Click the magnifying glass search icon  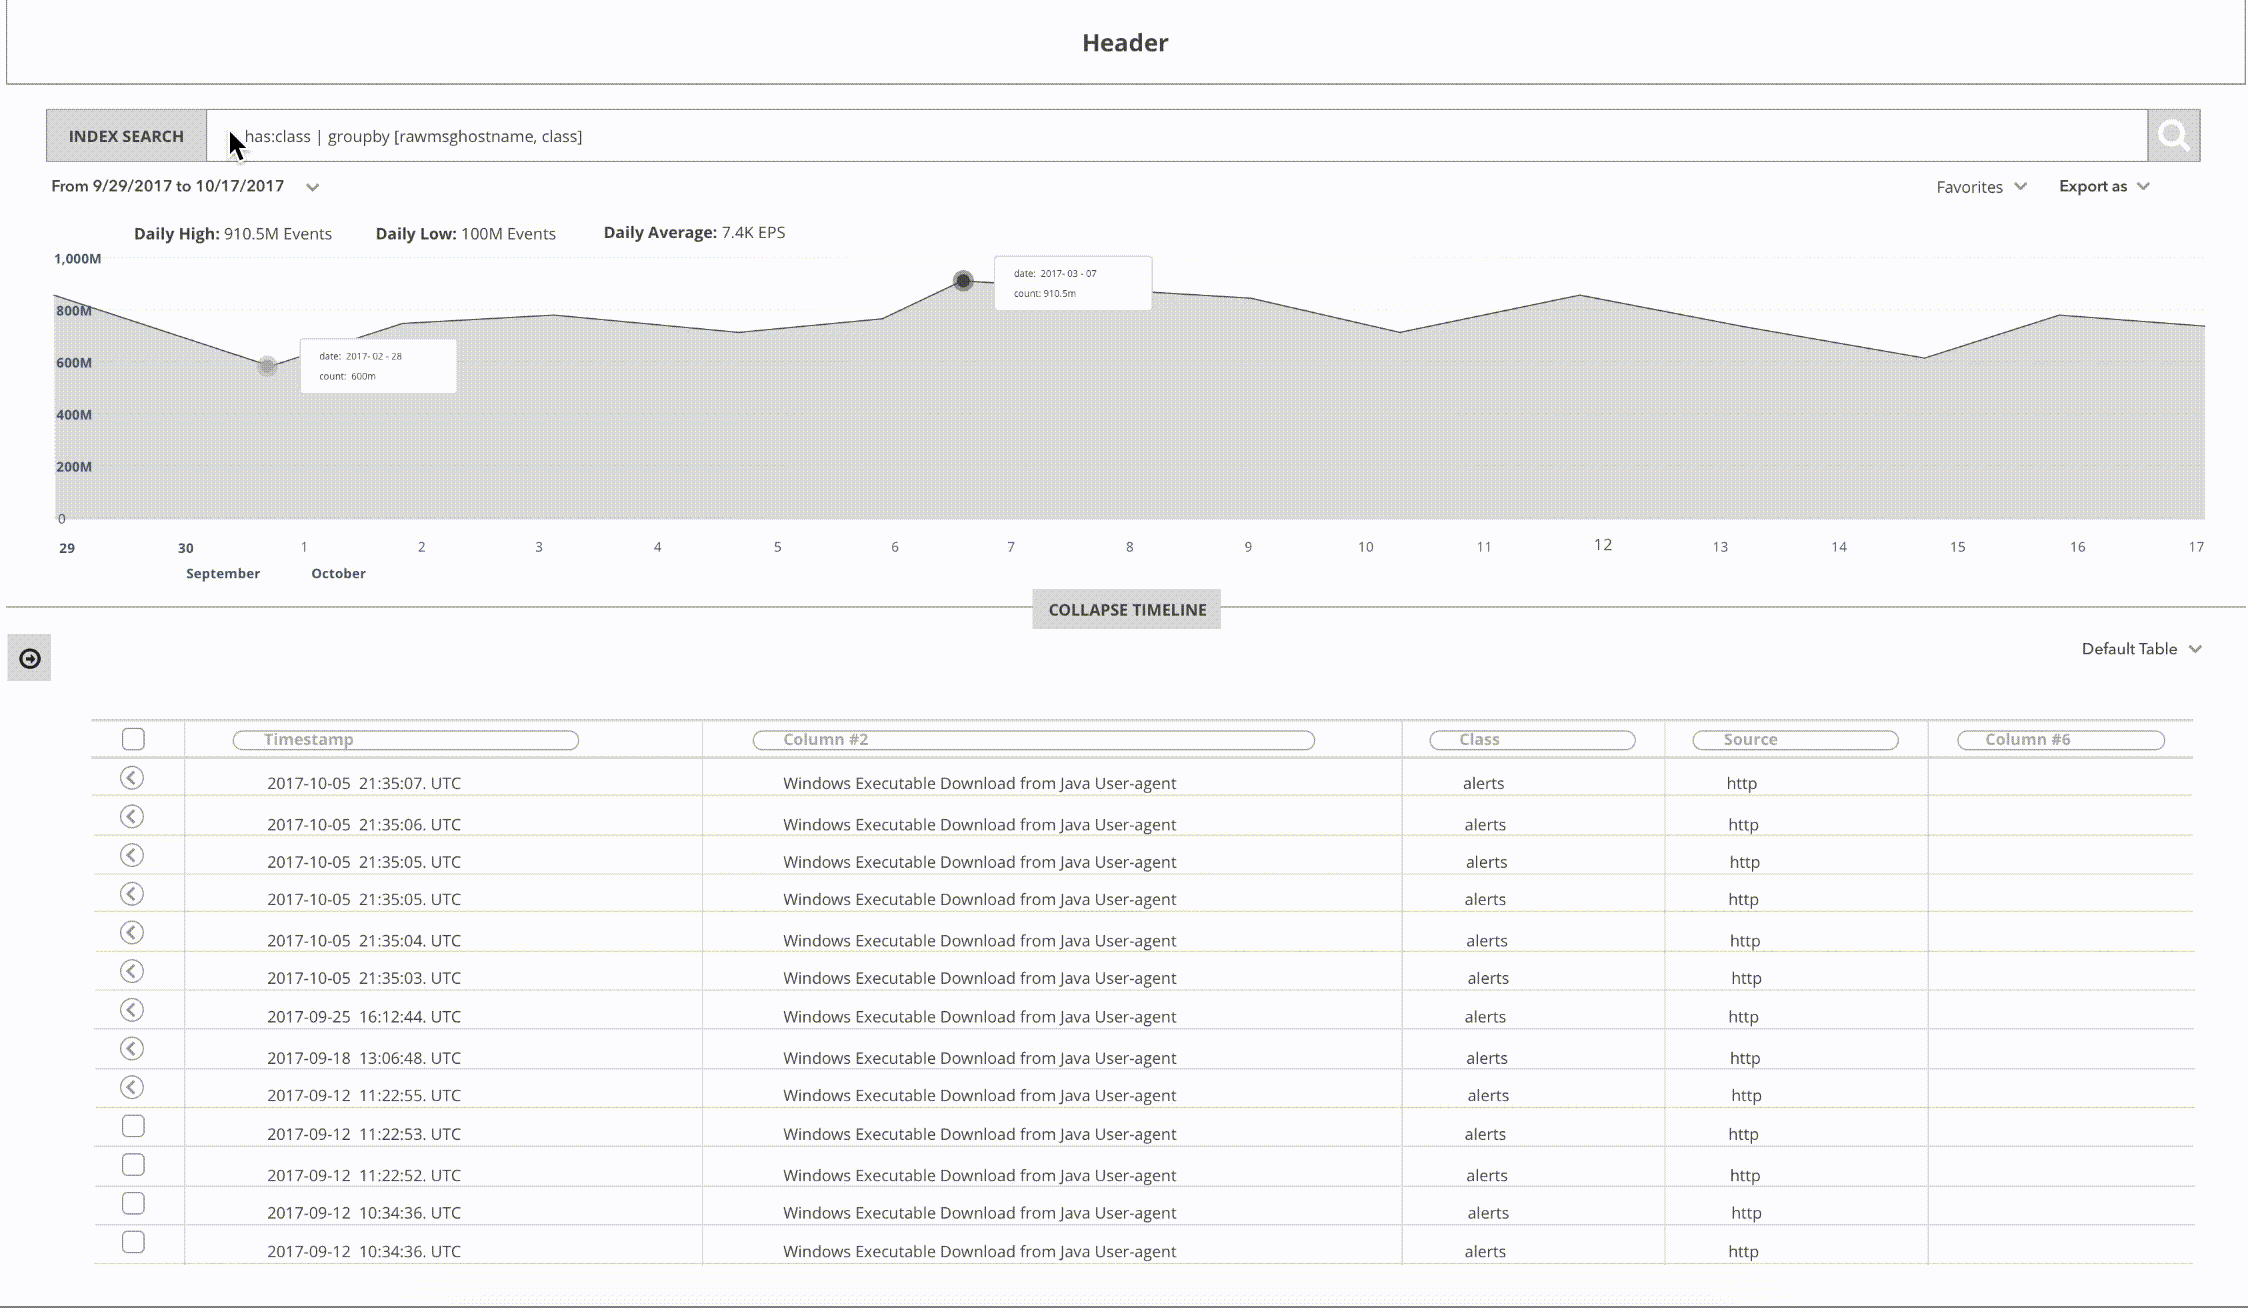tap(2173, 135)
